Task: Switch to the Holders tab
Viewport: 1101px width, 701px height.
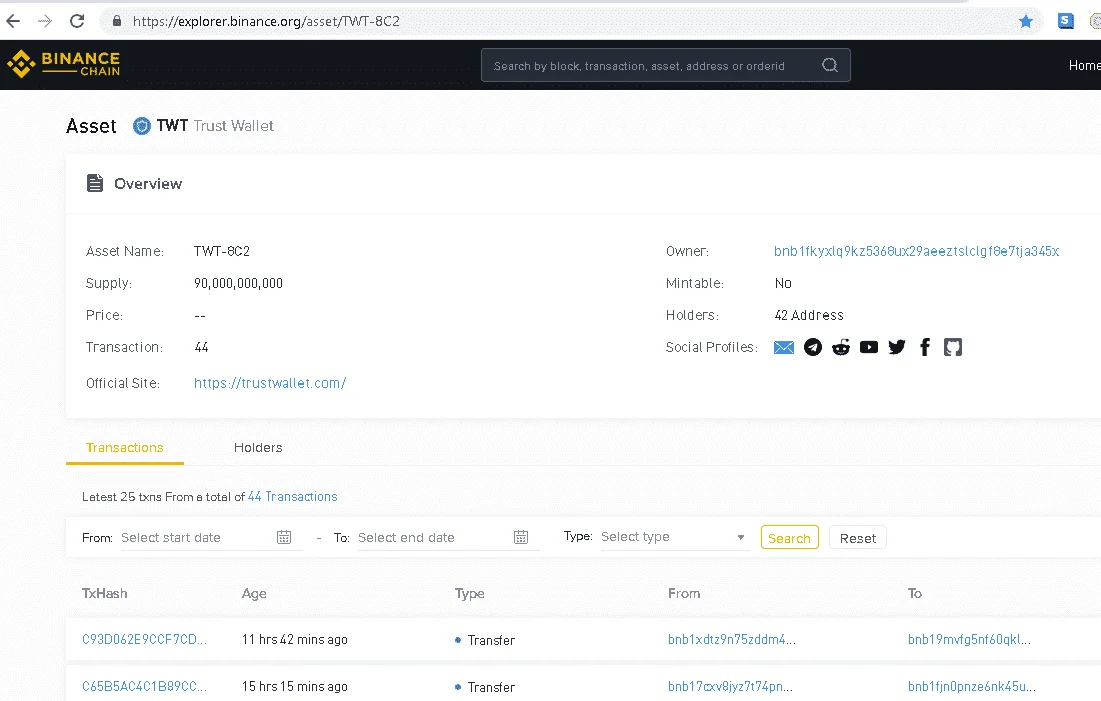Action: pyautogui.click(x=258, y=447)
